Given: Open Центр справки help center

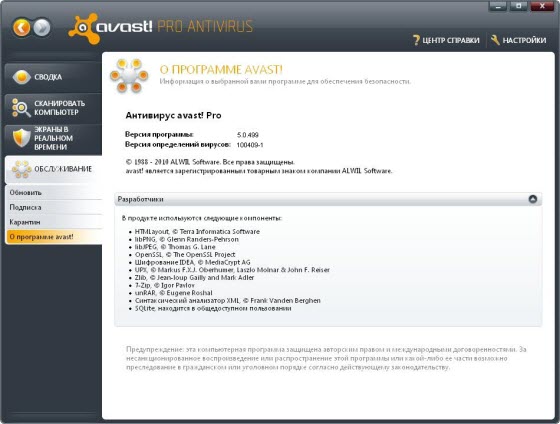Looking at the screenshot, I should pyautogui.click(x=446, y=40).
